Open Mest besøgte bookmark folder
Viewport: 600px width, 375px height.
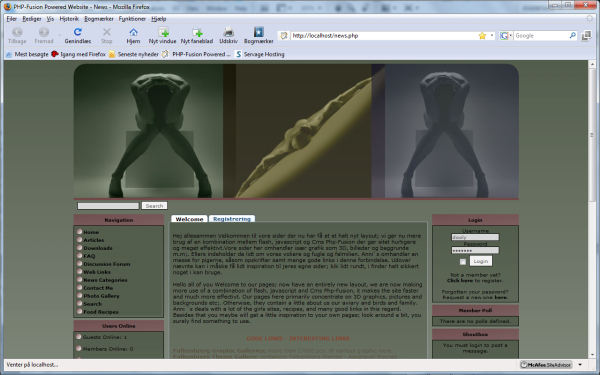(x=27, y=54)
